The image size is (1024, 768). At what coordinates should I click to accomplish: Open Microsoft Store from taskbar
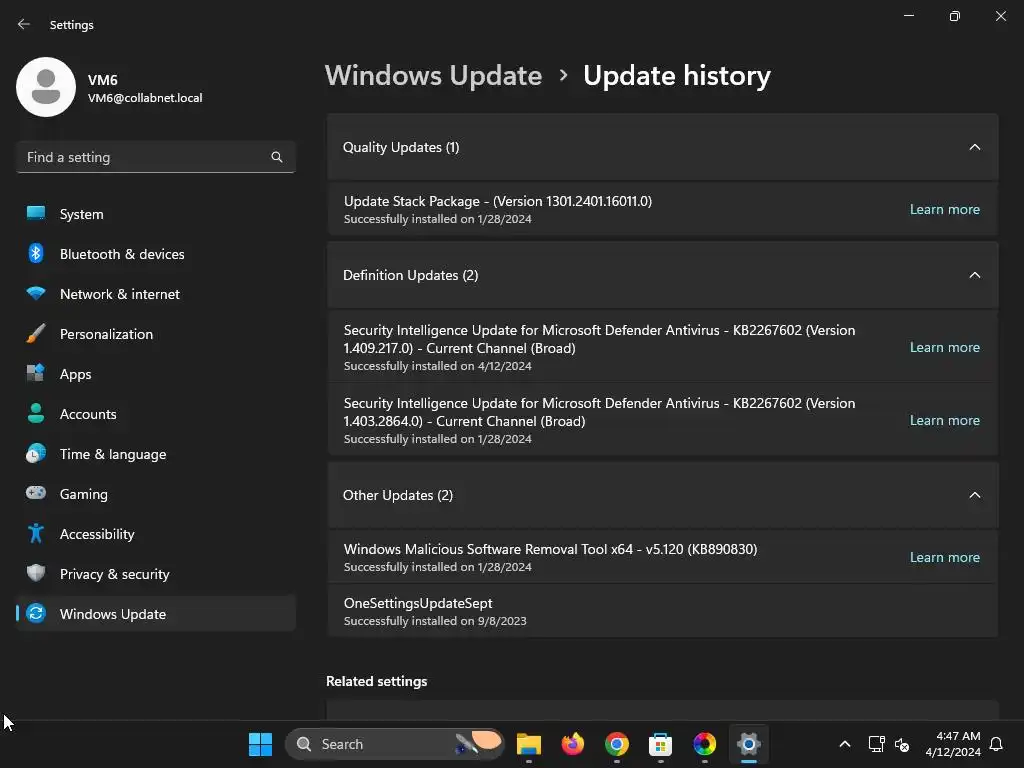pyautogui.click(x=660, y=744)
